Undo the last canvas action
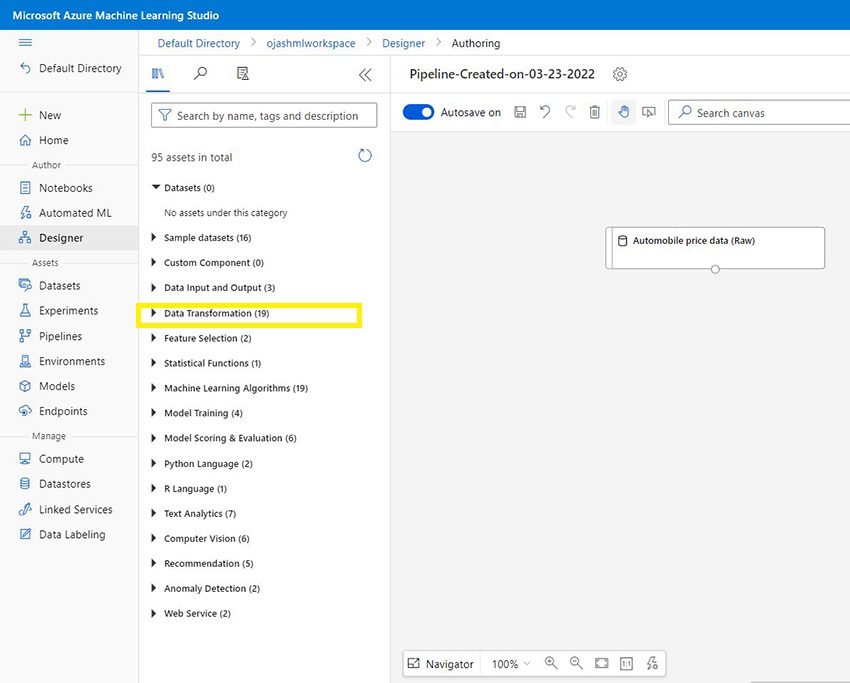The image size is (850, 683). pyautogui.click(x=545, y=112)
